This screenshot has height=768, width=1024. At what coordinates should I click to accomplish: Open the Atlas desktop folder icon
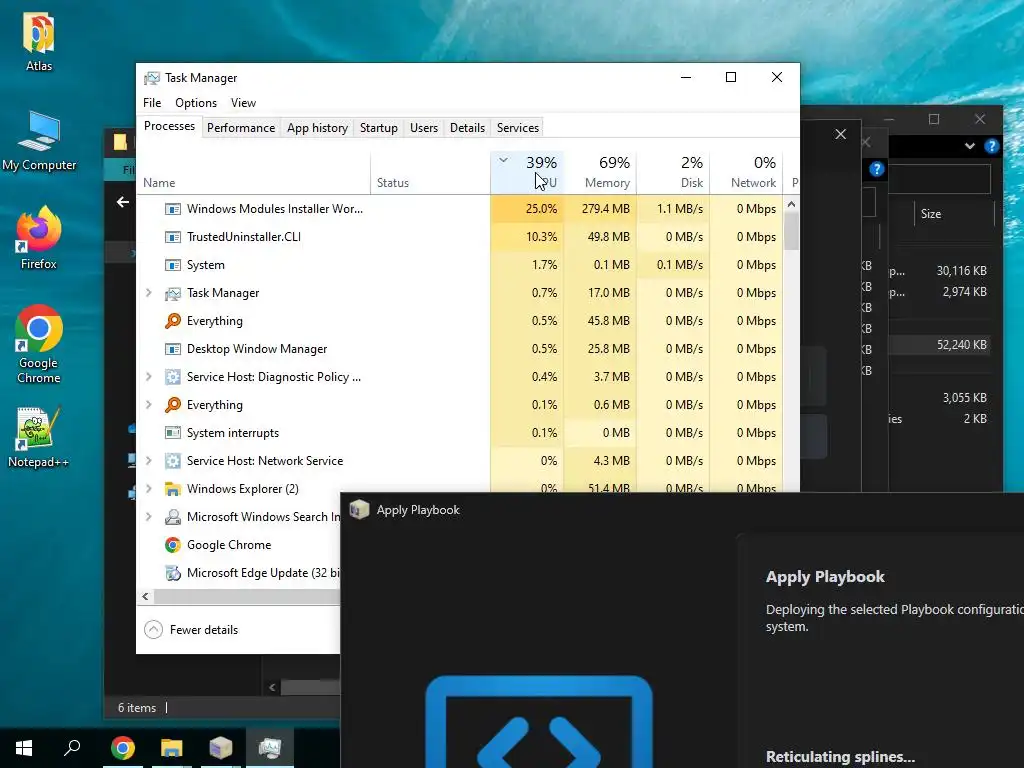pos(39,34)
